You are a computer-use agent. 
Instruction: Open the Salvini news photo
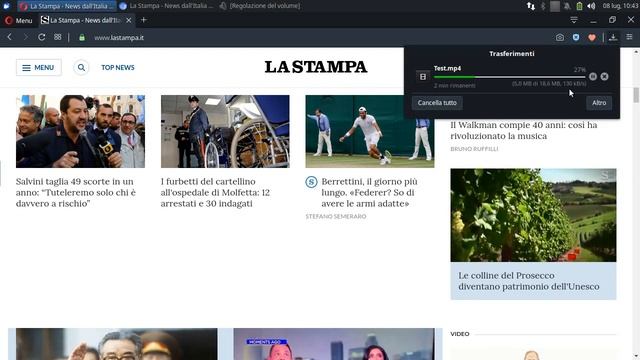coord(80,131)
